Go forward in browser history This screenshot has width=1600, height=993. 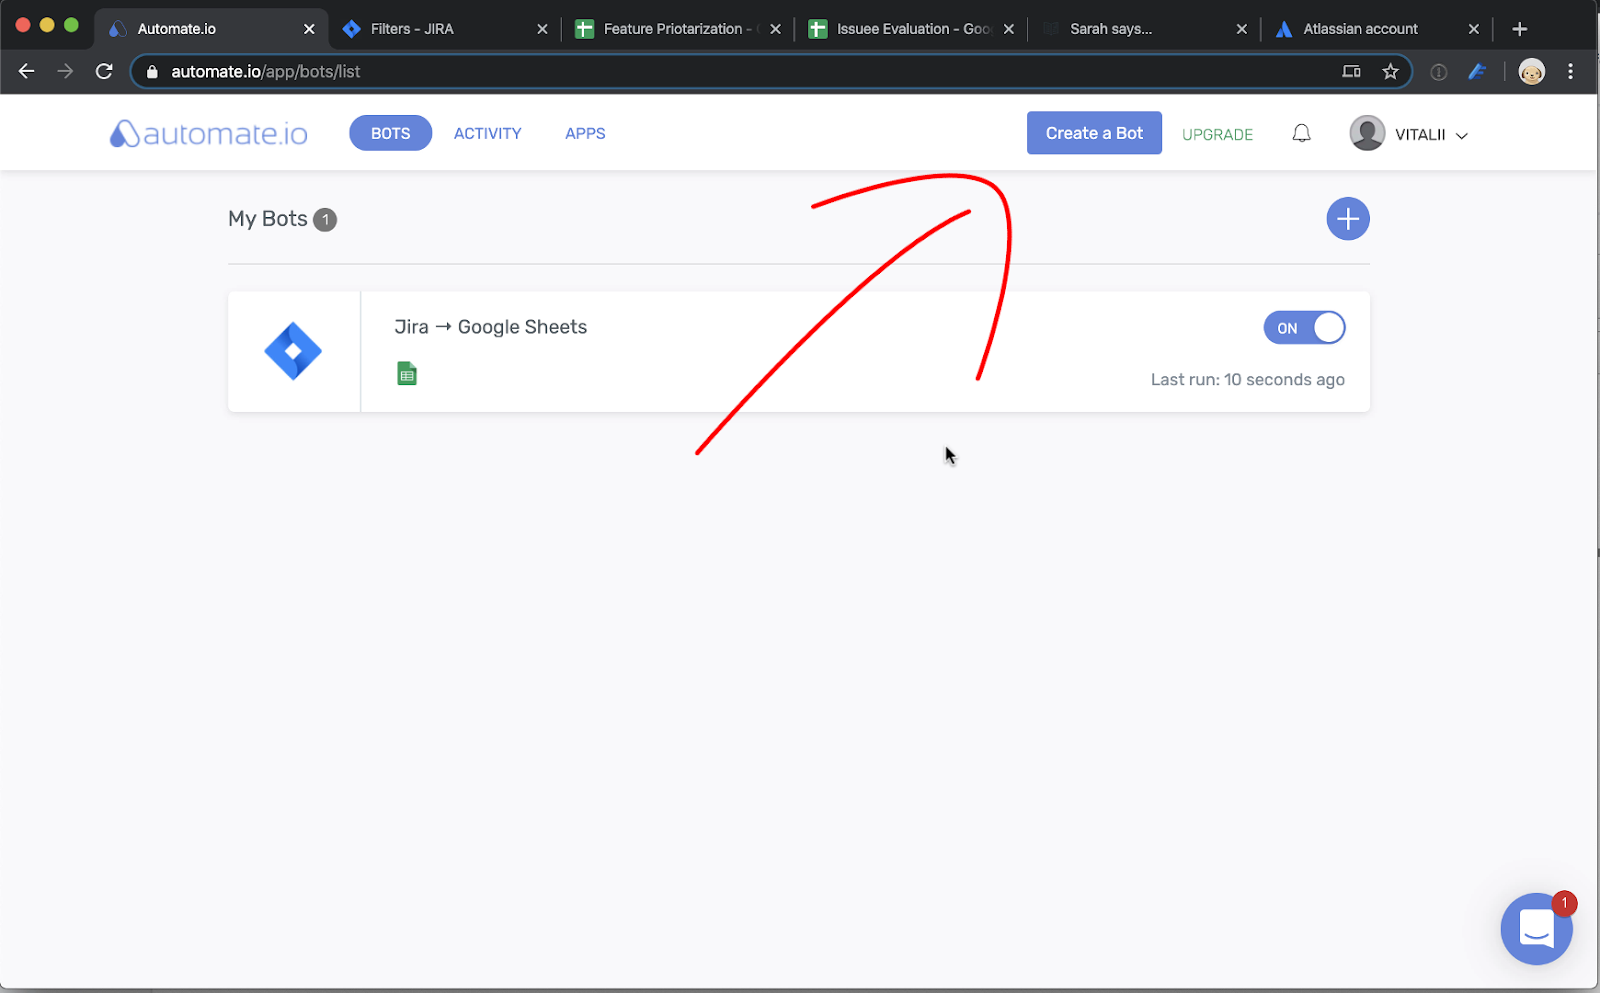[65, 71]
